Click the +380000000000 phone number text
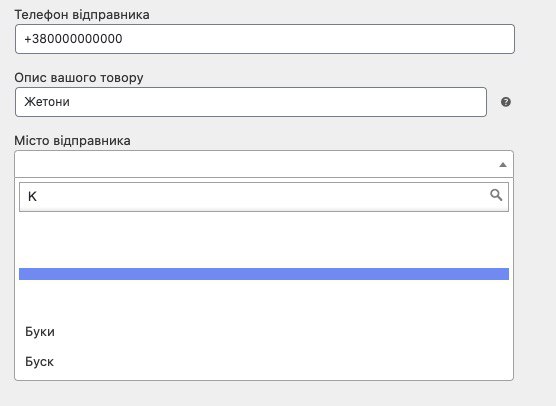This screenshot has height=406, width=556. (x=73, y=39)
